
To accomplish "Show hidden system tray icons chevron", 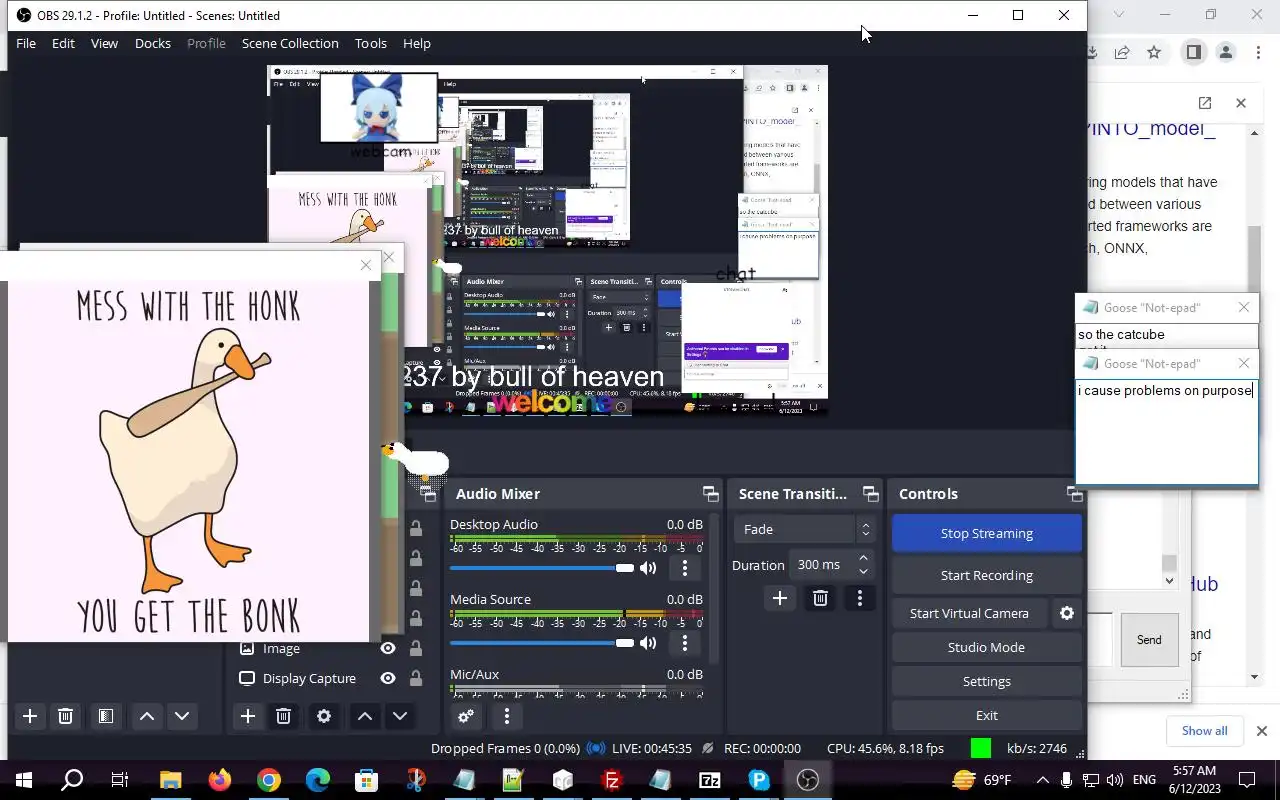I will point(1042,780).
